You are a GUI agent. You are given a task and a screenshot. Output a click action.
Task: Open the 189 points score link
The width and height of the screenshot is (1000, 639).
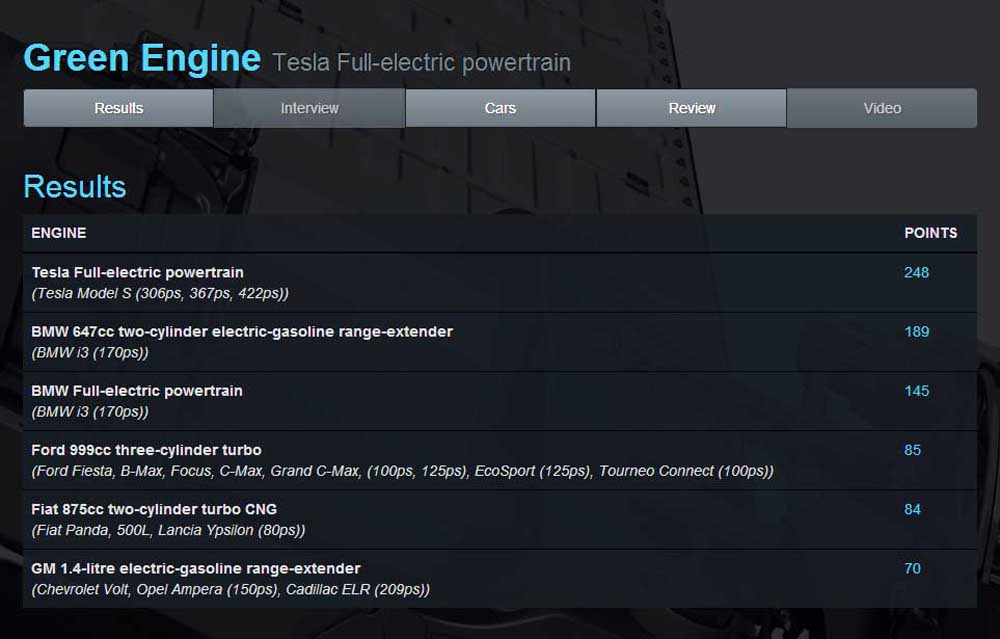click(916, 331)
